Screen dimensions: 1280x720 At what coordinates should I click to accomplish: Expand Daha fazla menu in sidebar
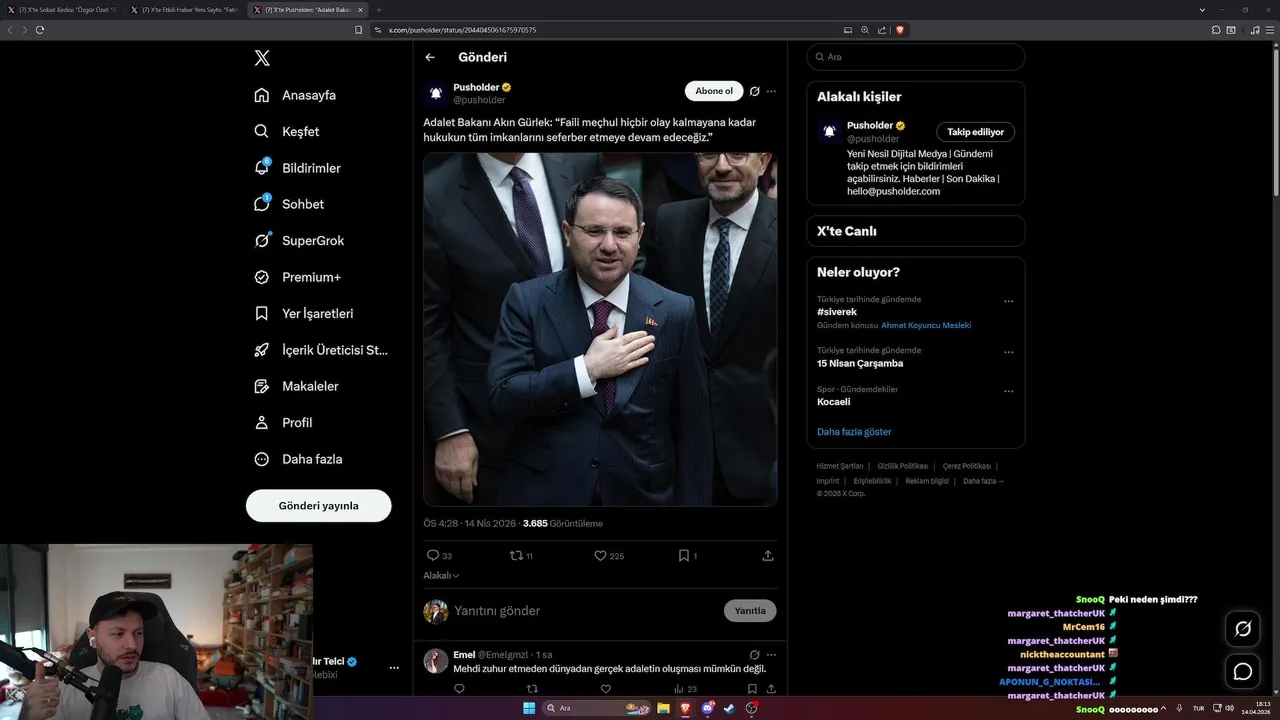tap(298, 459)
